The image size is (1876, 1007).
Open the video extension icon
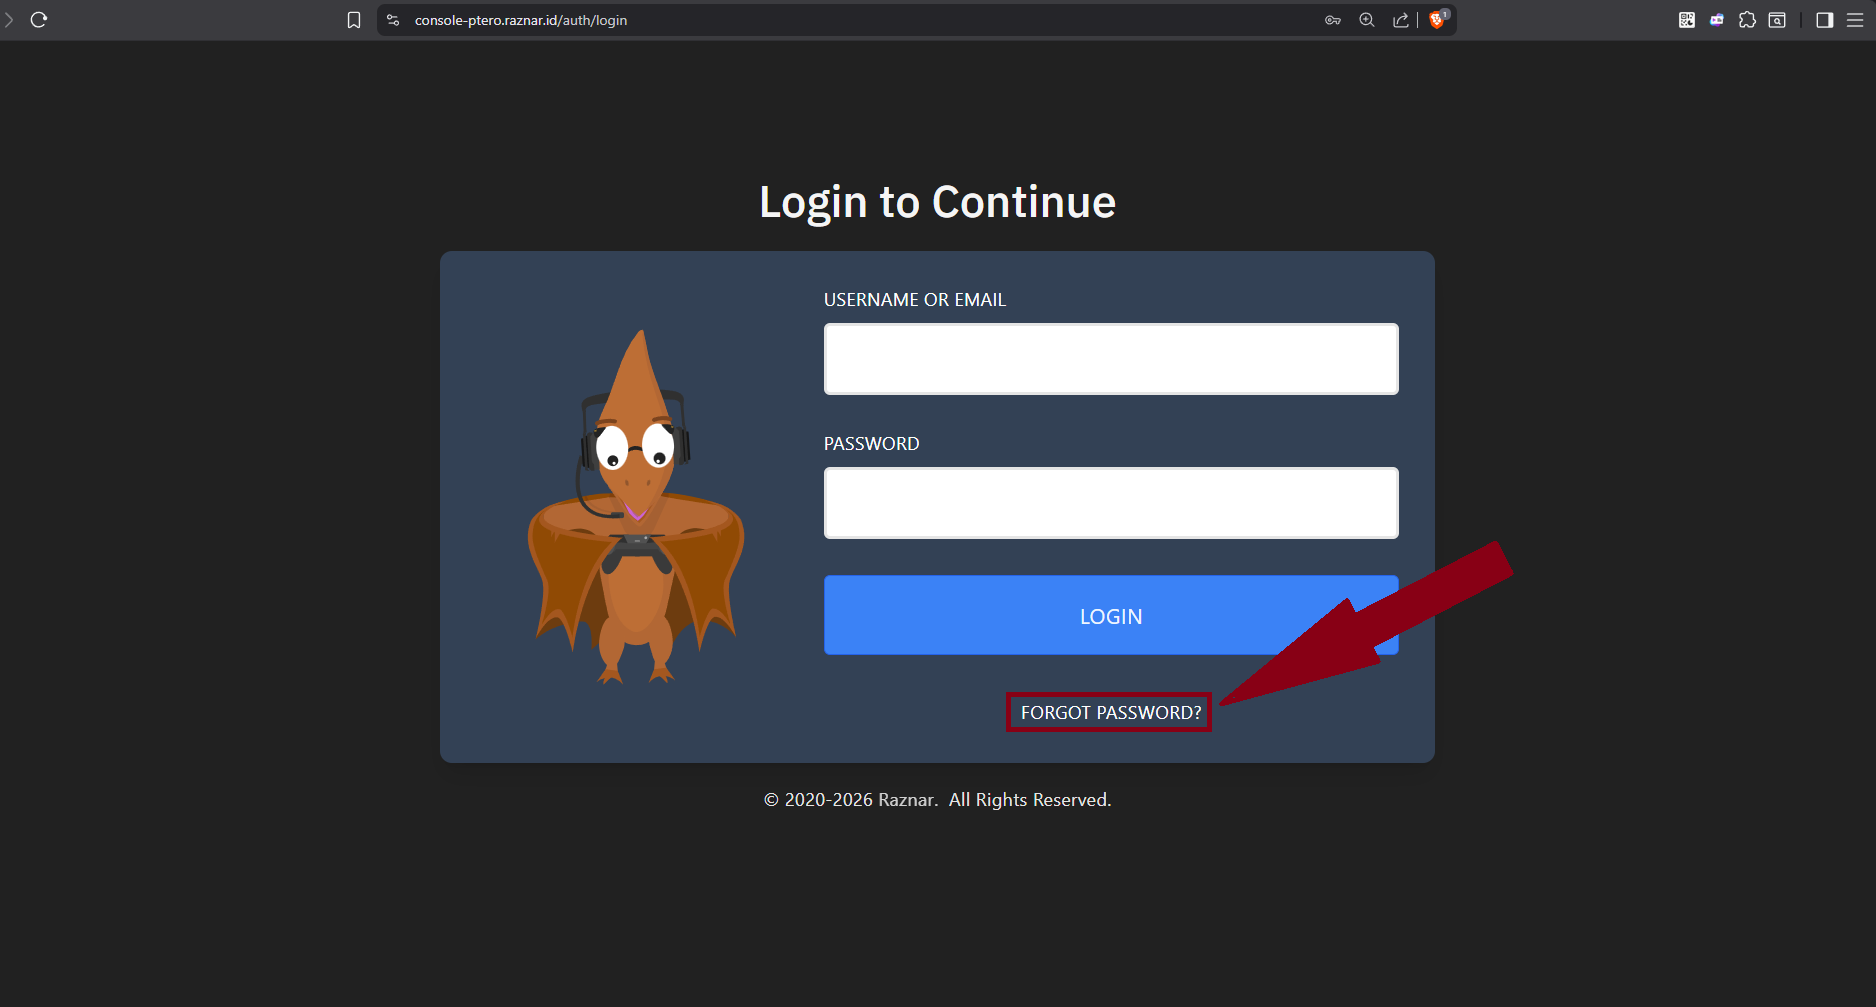click(x=1717, y=20)
